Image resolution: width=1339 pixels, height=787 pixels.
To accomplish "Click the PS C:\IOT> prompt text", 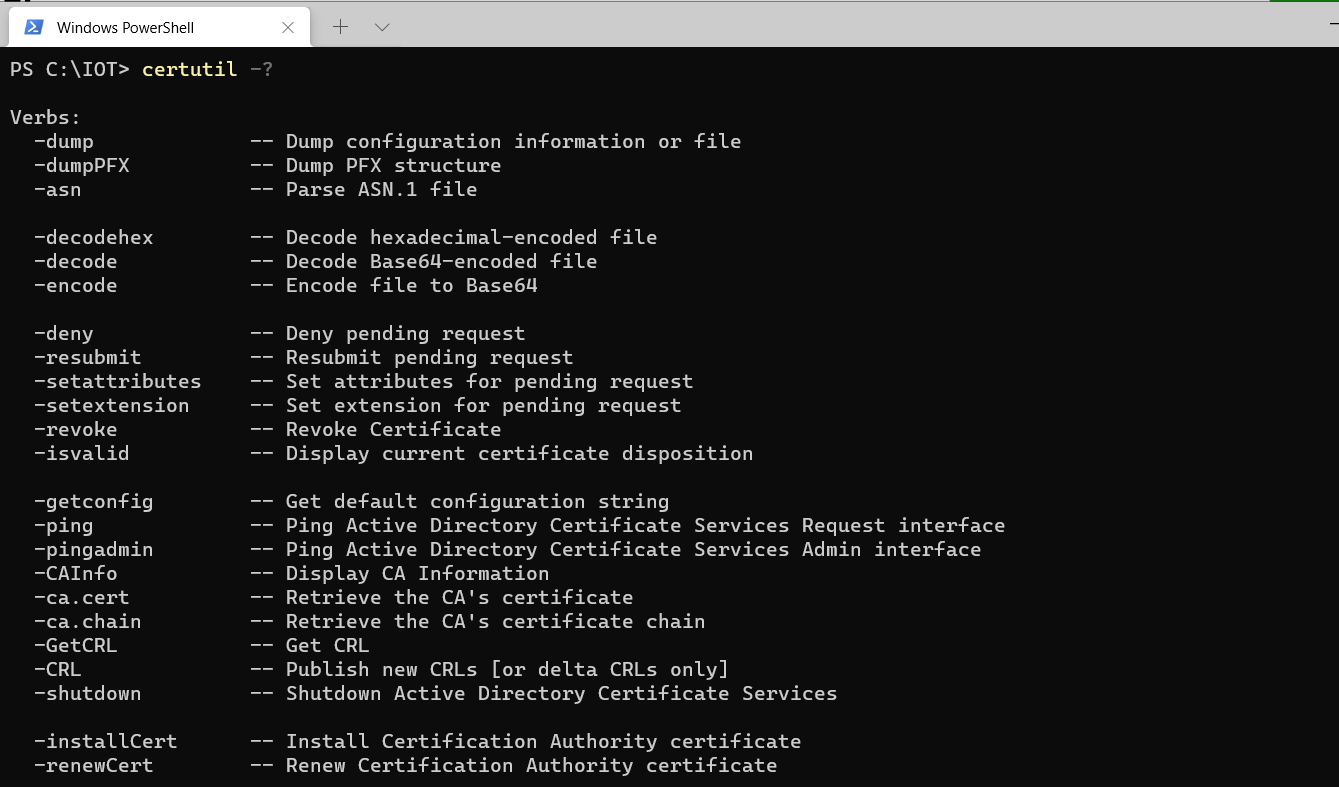I will 65,70.
